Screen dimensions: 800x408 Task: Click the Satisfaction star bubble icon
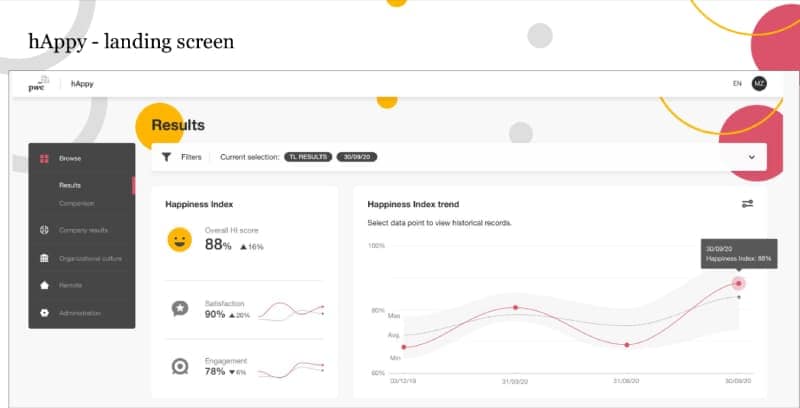[179, 309]
